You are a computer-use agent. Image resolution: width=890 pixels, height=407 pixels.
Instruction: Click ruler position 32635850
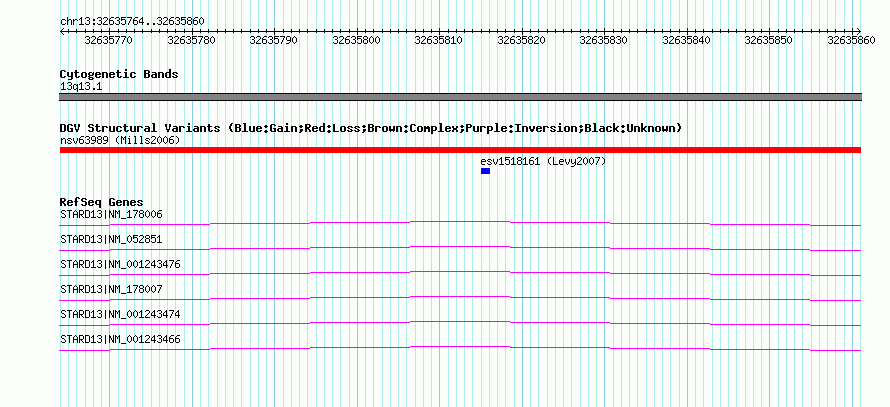click(x=769, y=40)
